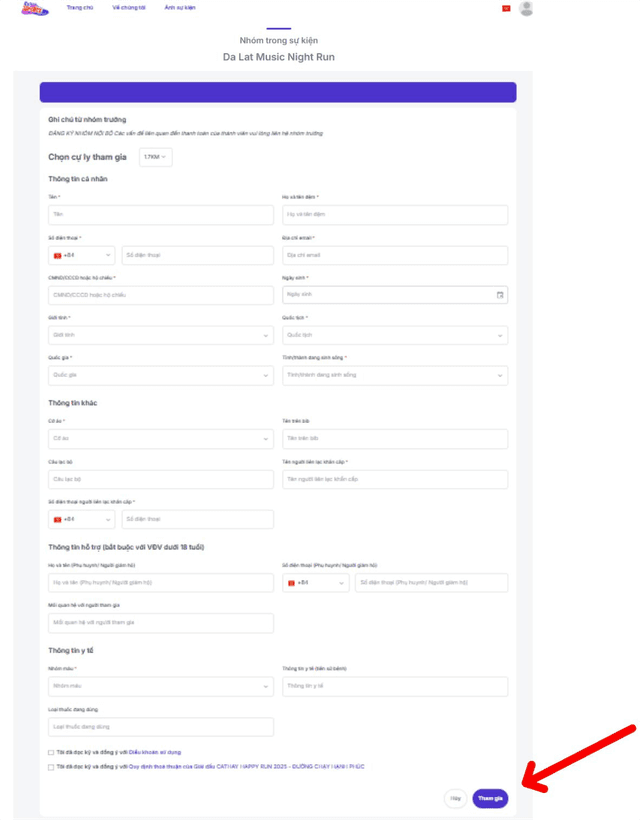
Task: Click the calendar icon in Ngày sinh
Action: click(500, 295)
